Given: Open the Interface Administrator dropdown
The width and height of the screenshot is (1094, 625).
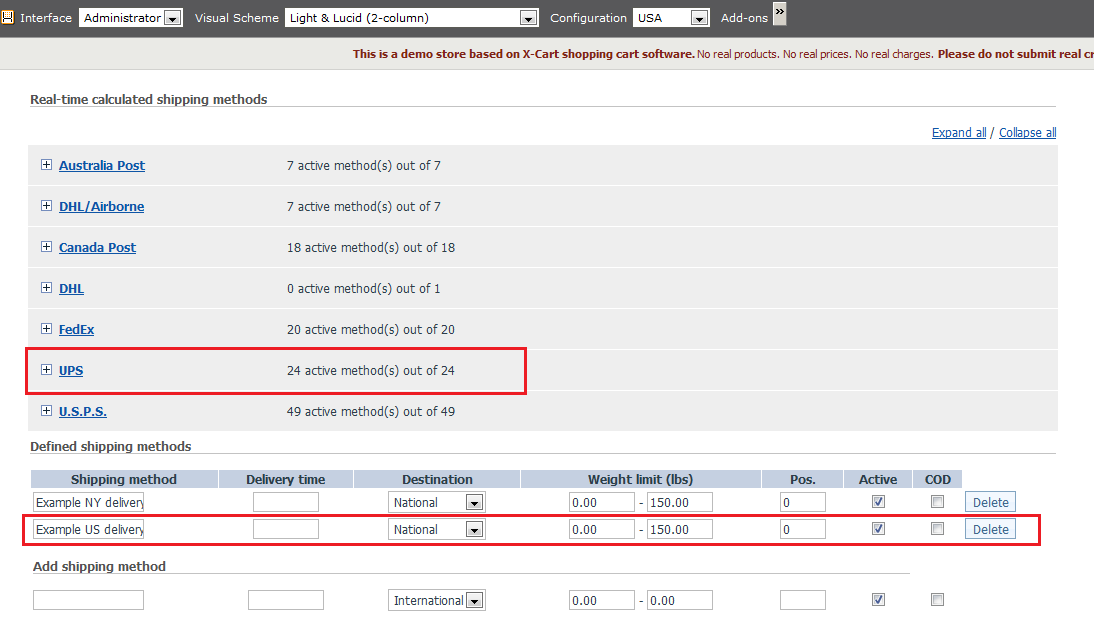Looking at the screenshot, I should coord(130,17).
